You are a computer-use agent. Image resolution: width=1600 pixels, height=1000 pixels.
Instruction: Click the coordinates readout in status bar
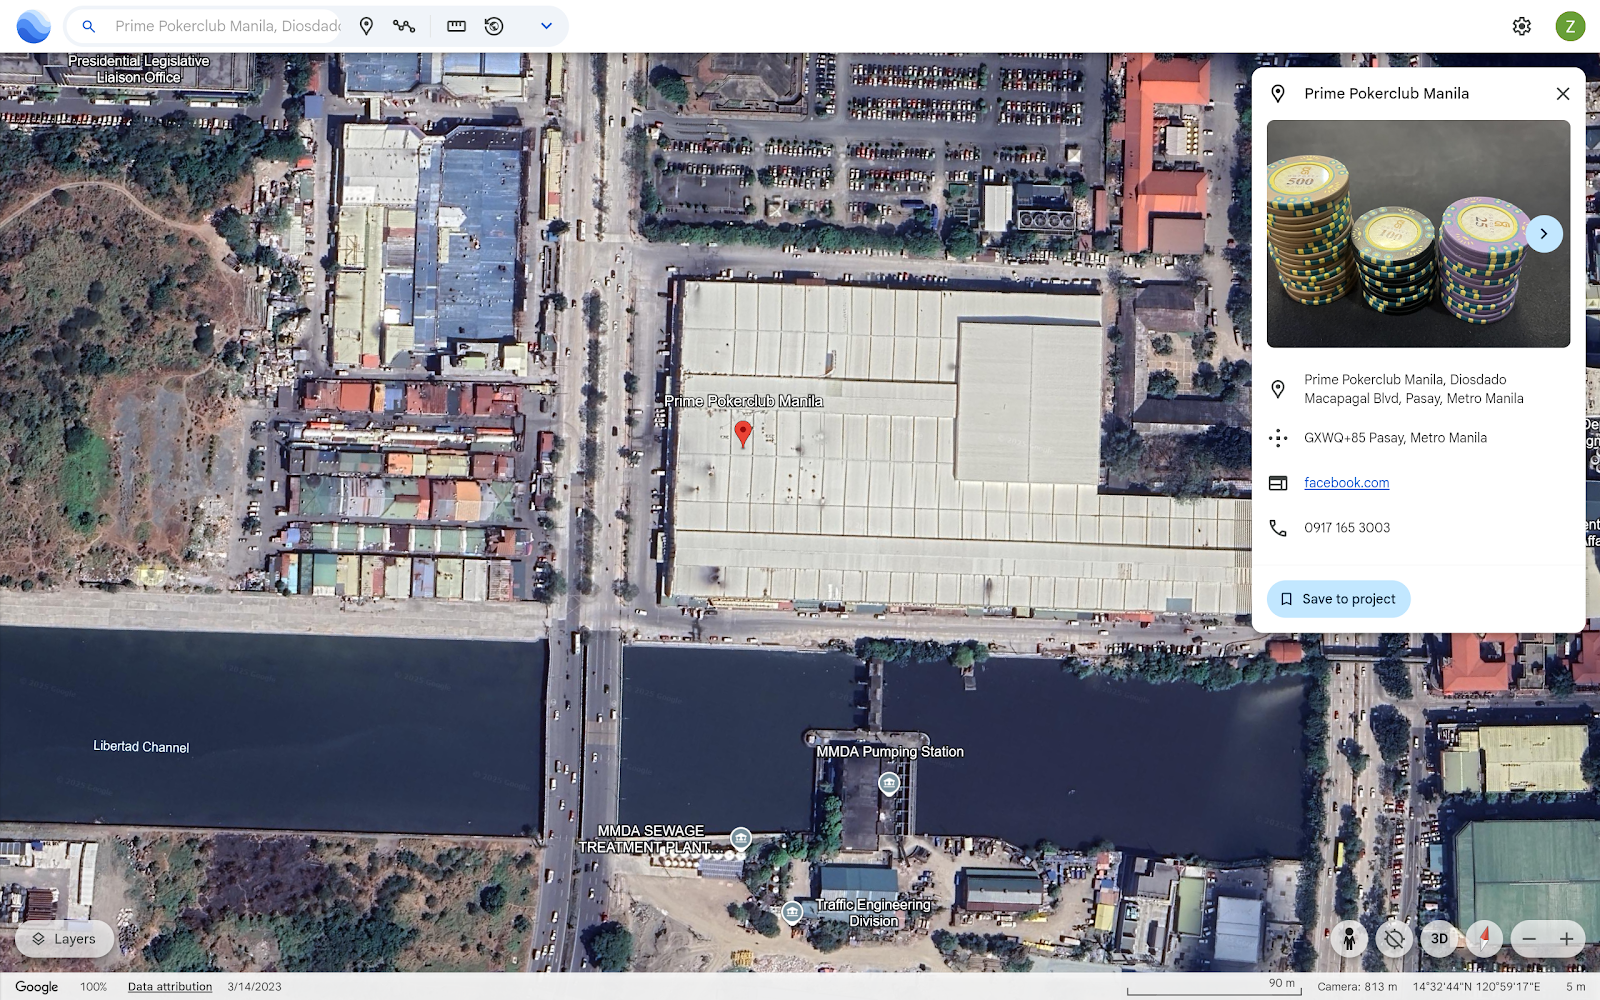pos(1476,986)
